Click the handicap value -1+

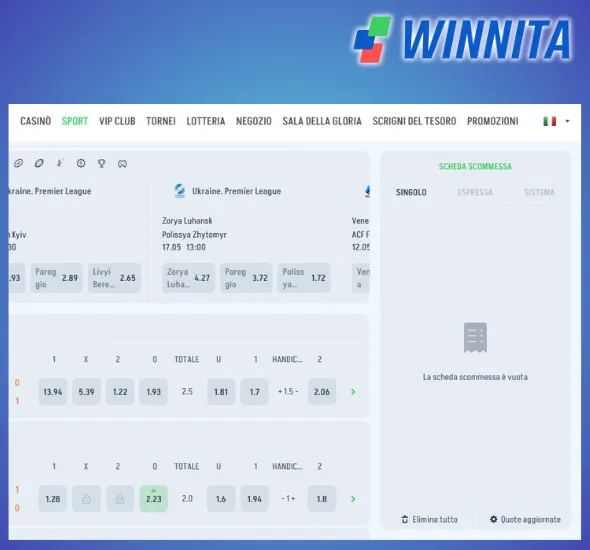[x=288, y=499]
